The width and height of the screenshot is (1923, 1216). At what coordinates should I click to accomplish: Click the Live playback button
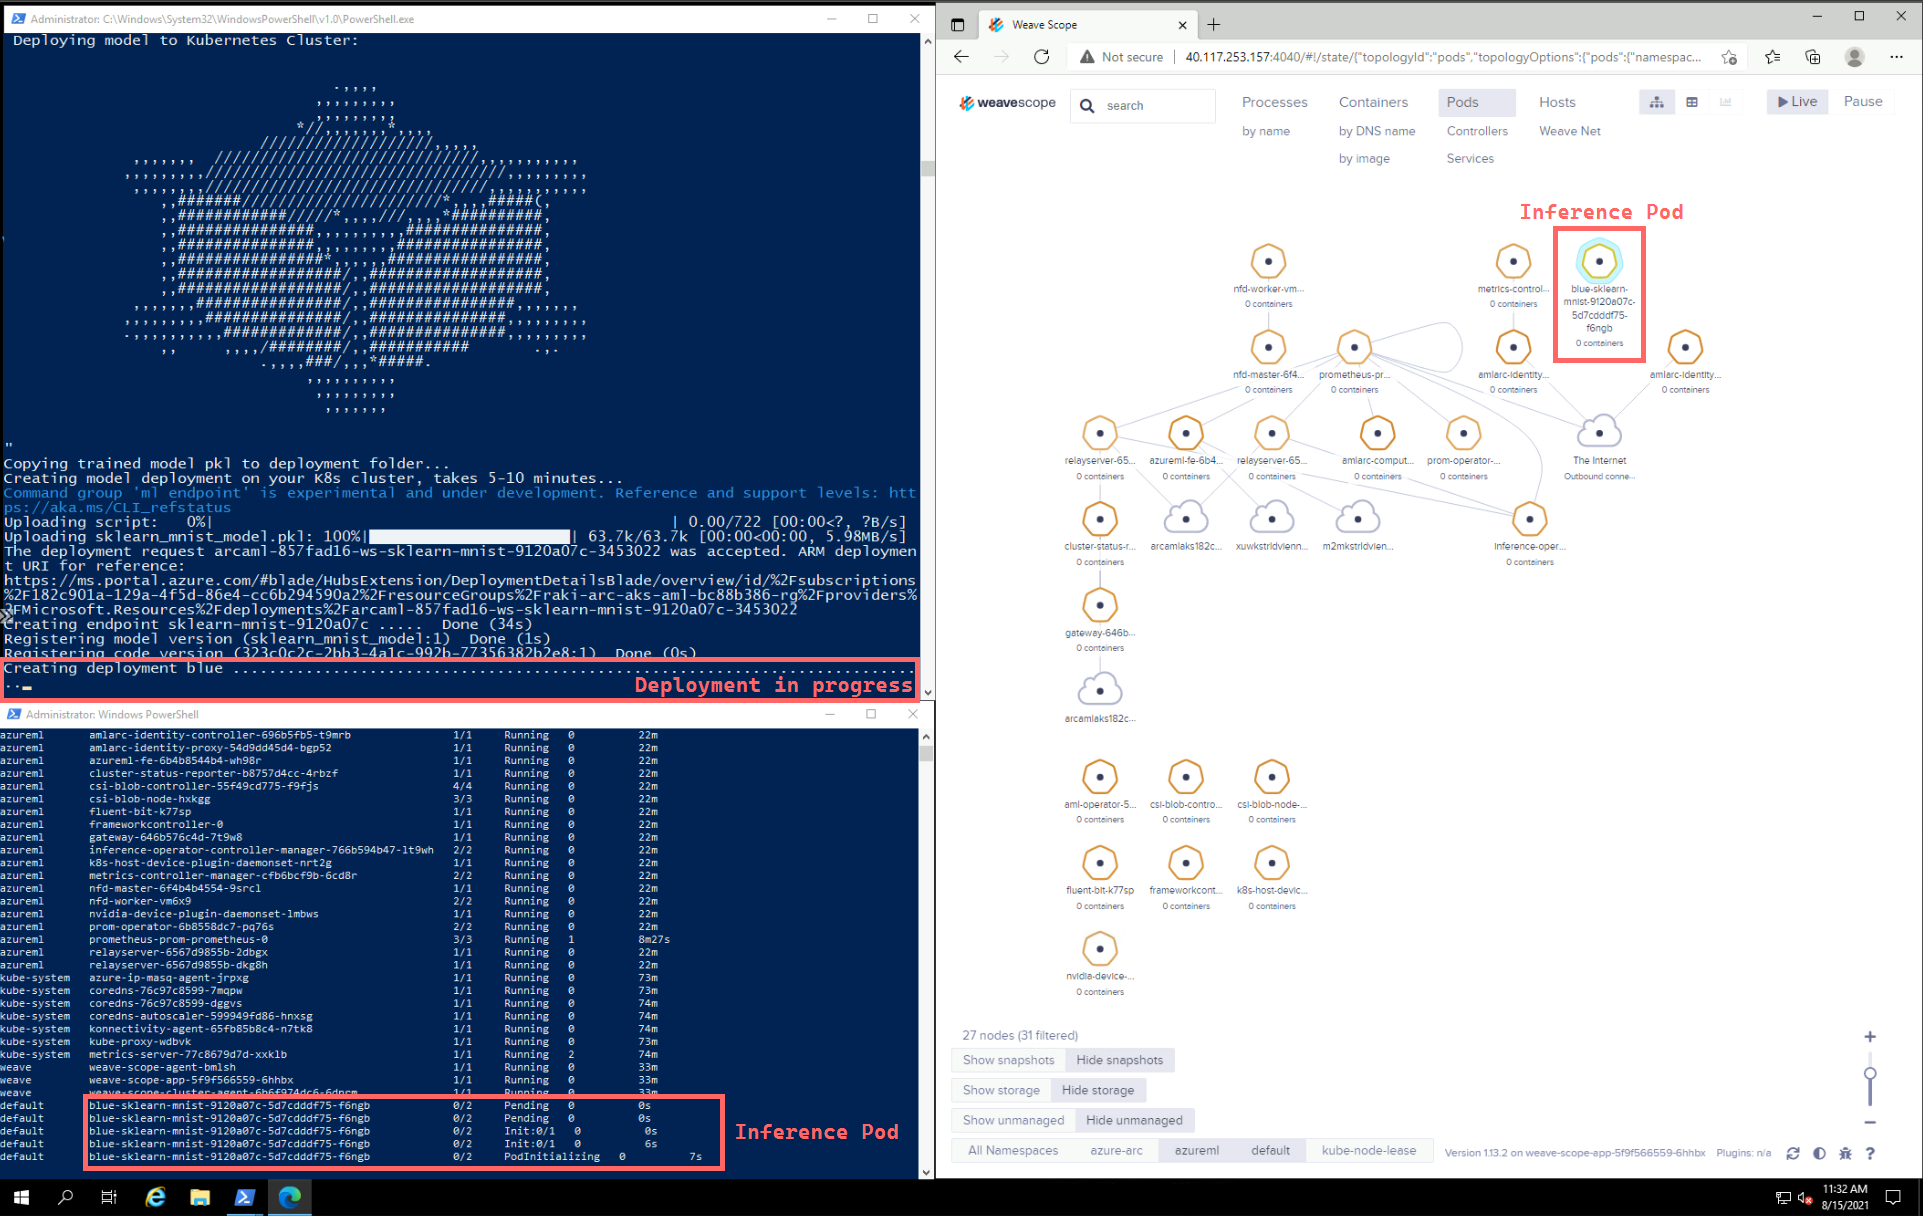point(1797,101)
